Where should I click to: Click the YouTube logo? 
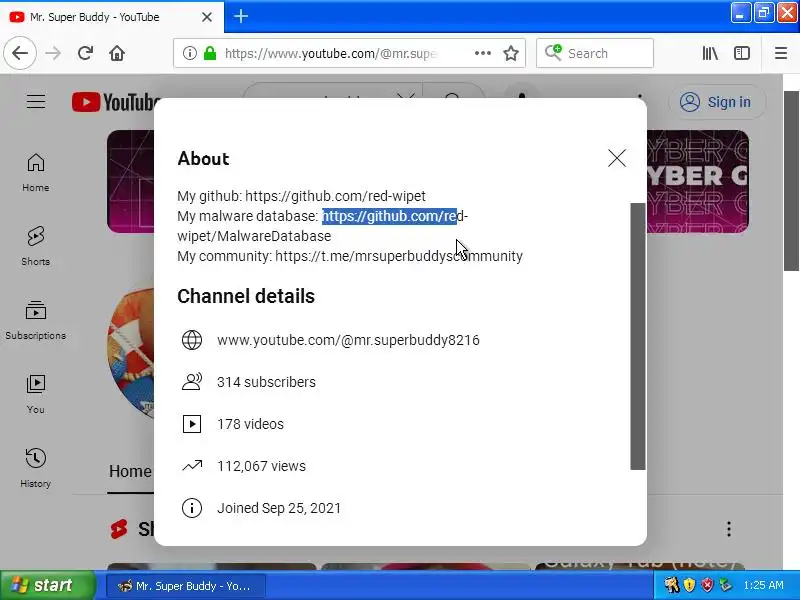click(x=113, y=102)
